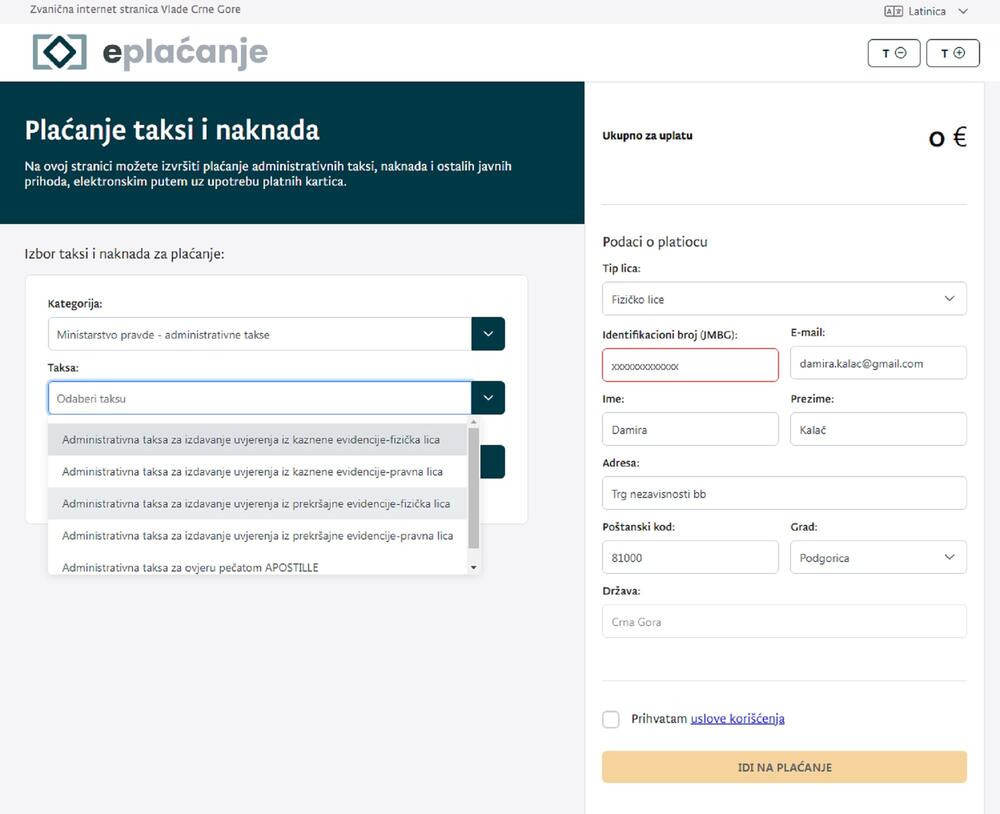Select kaznene evidencije-fizička lica taksa option
The image size is (1000, 814).
251,440
